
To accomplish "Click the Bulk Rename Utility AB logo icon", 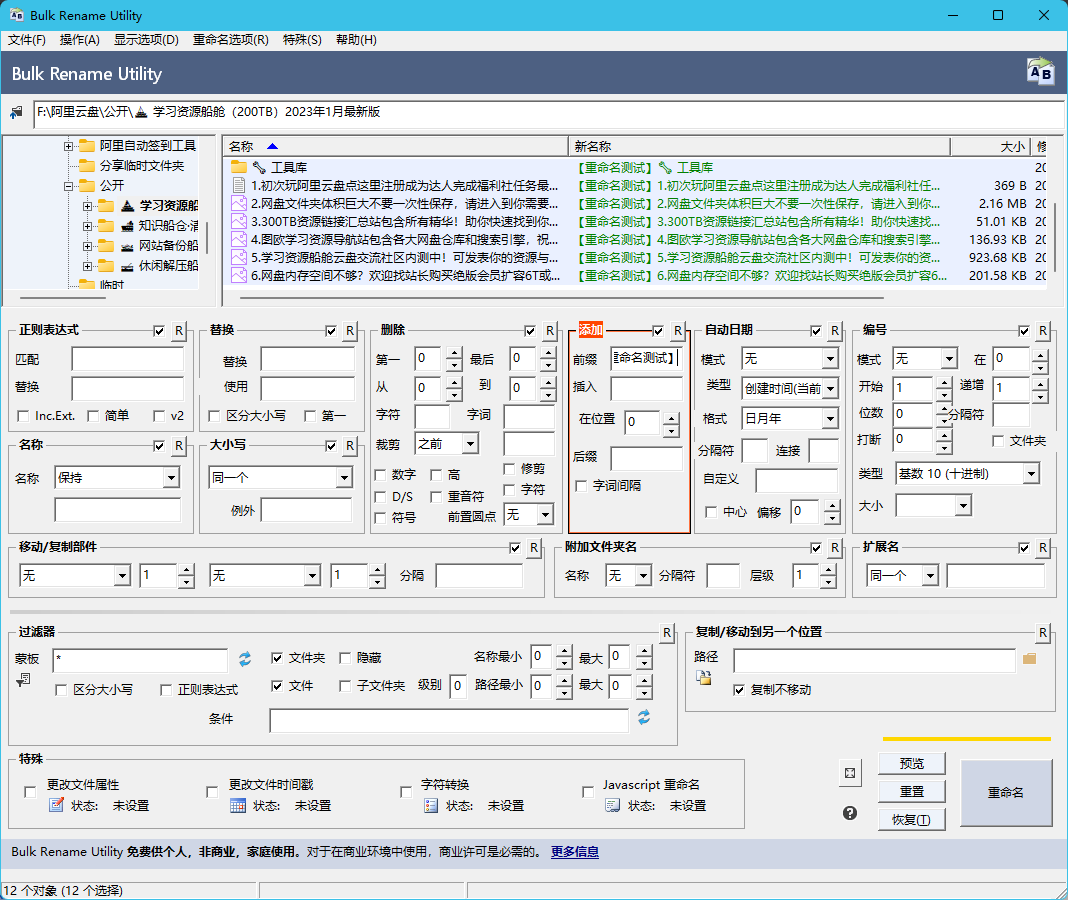I will click(x=1040, y=72).
